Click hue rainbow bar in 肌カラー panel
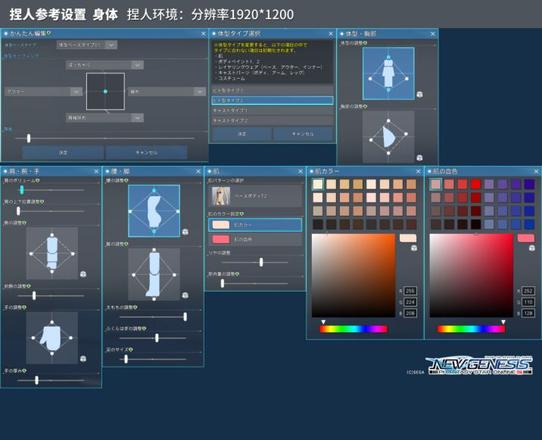Viewport: 542px width, 440px height. pyautogui.click(x=353, y=329)
